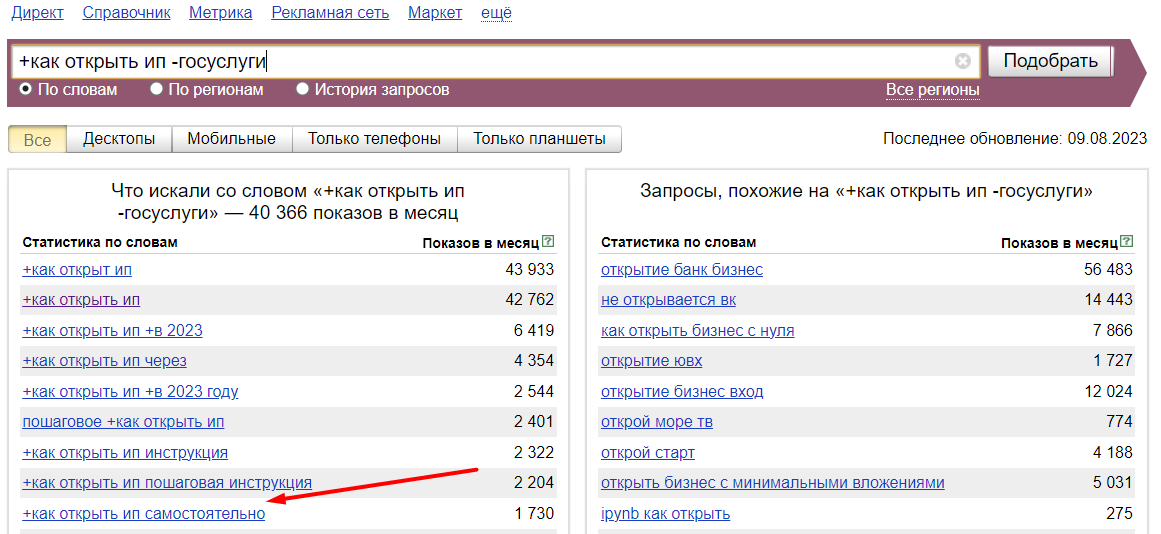
Task: Open the 'Рекламная сеть' link
Action: 330,13
